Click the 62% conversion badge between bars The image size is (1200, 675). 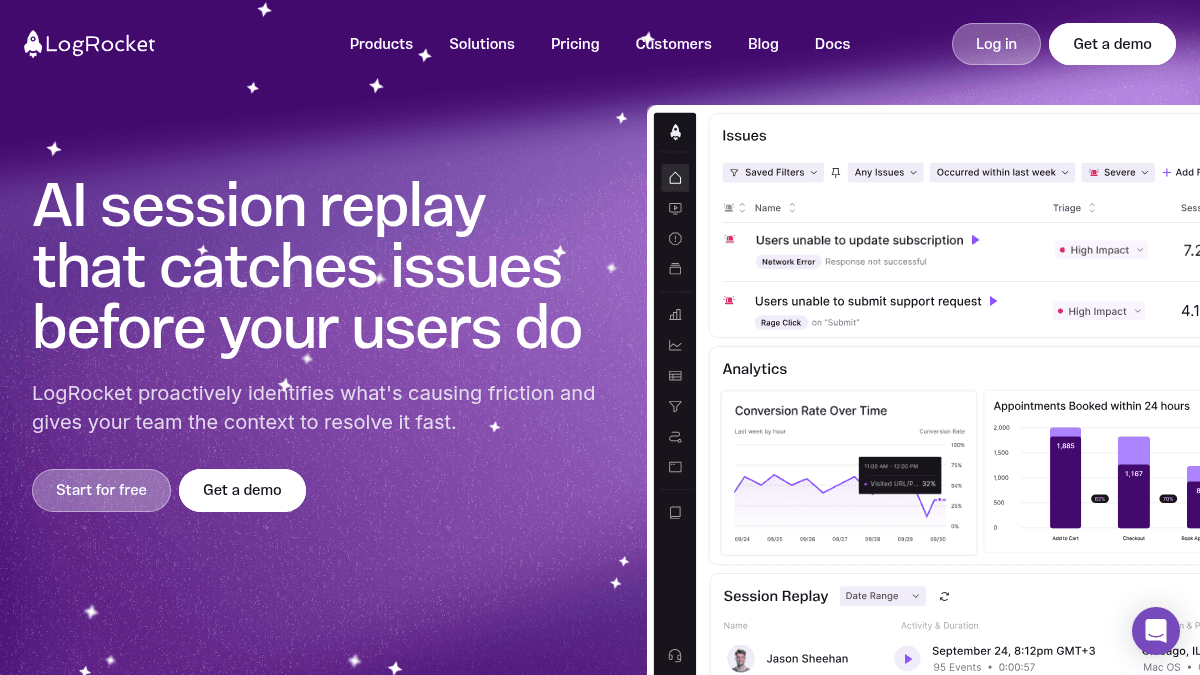(1100, 498)
